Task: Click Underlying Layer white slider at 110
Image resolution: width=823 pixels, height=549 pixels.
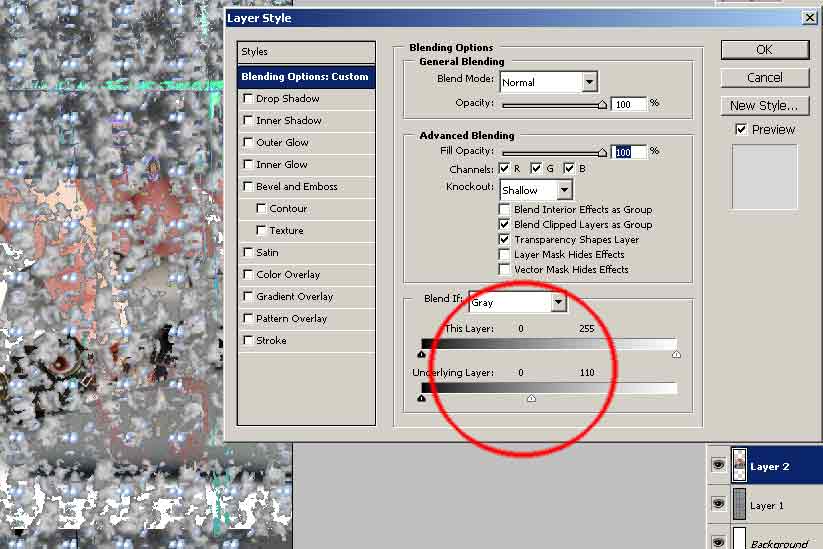Action: click(x=531, y=398)
